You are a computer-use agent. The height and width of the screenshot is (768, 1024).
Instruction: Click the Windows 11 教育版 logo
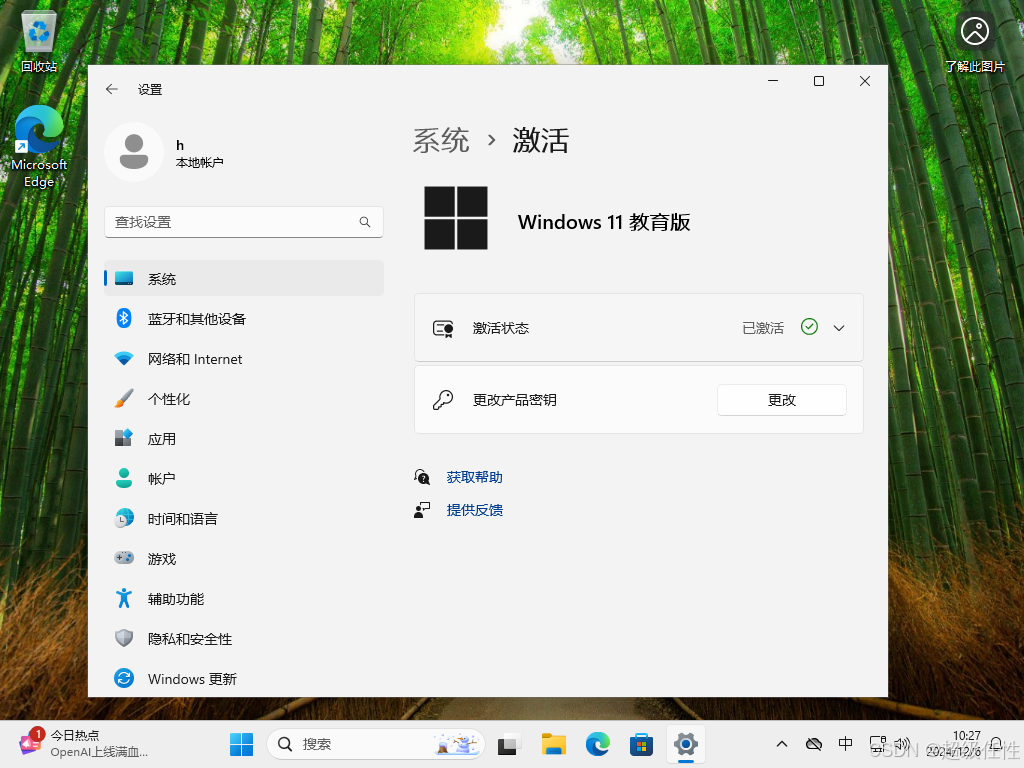pos(456,218)
